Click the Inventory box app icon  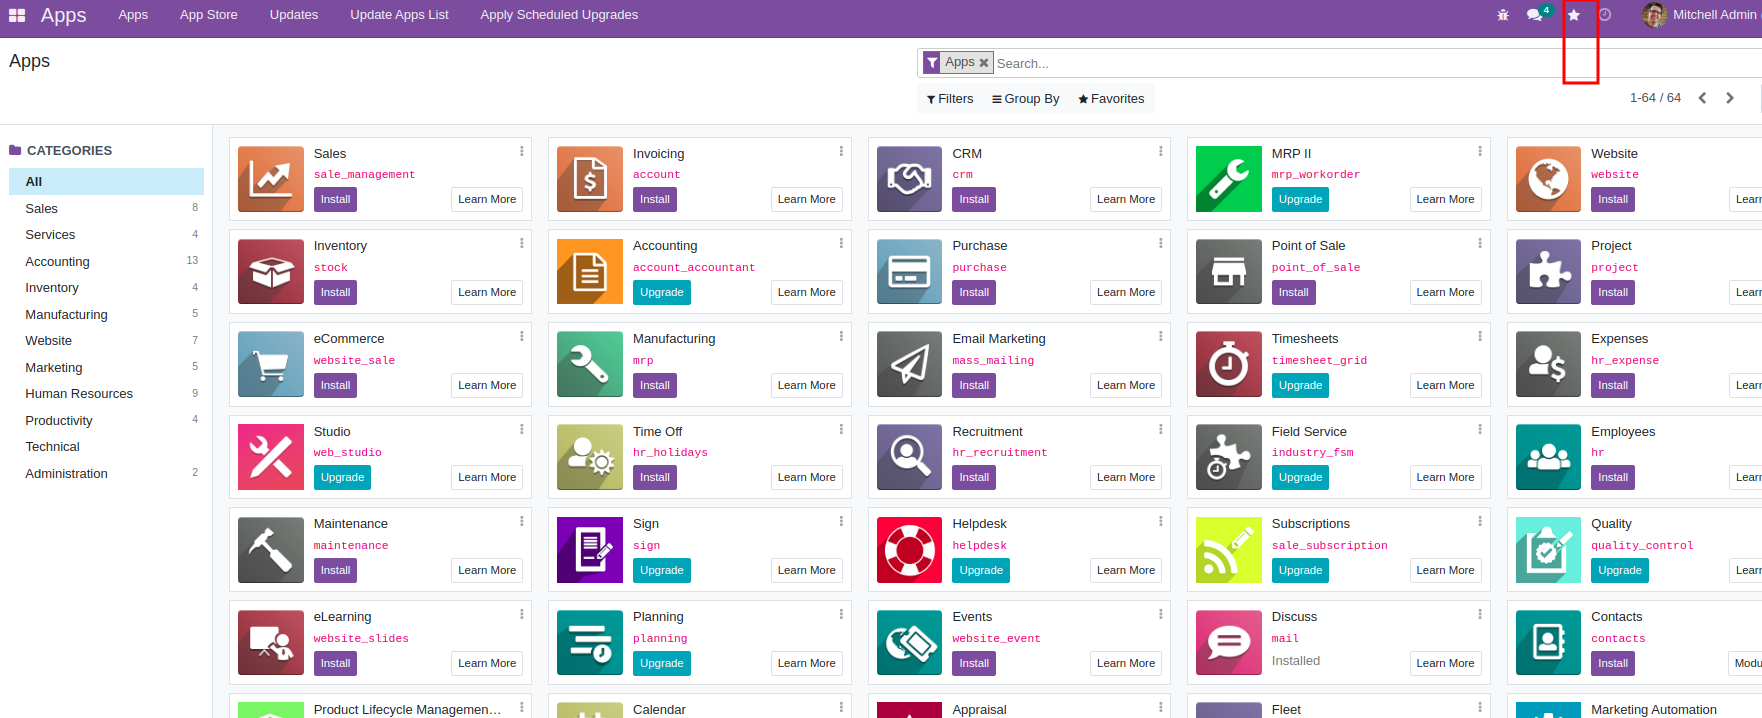271,272
